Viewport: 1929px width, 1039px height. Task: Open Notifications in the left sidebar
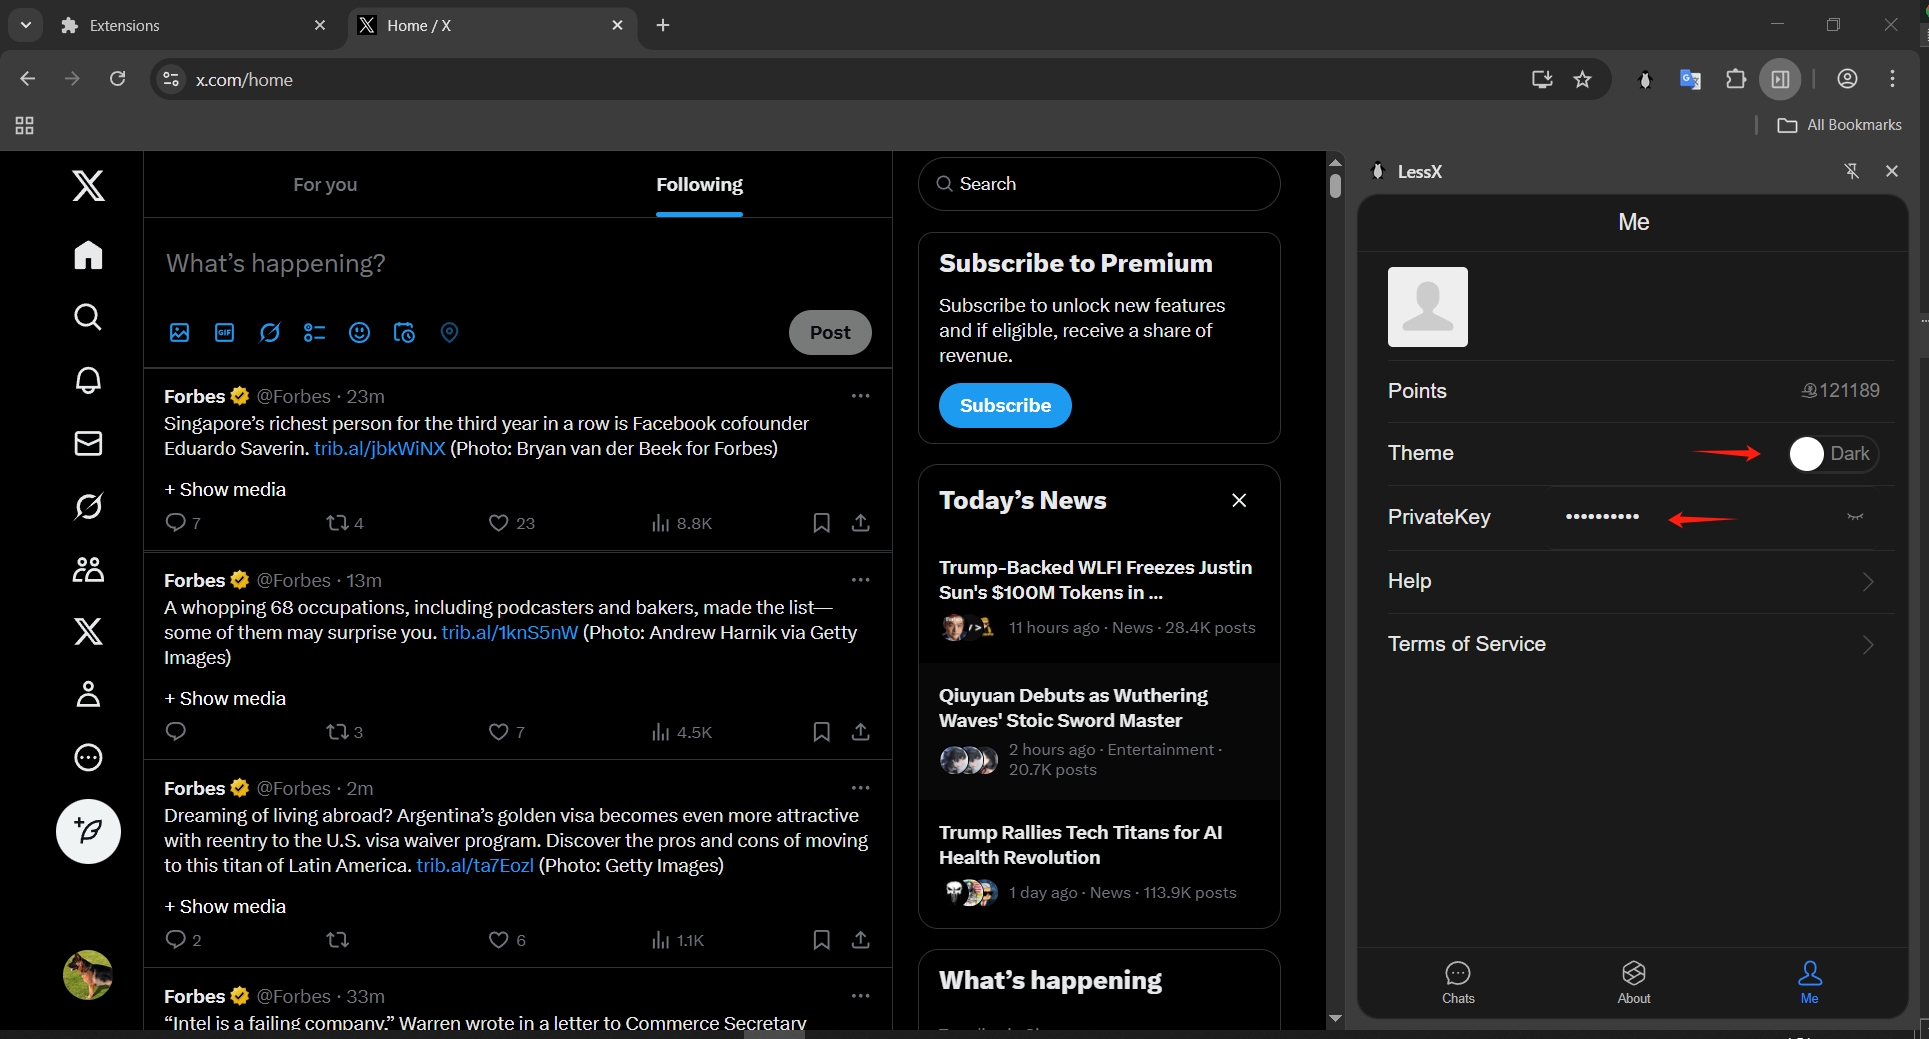coord(88,381)
